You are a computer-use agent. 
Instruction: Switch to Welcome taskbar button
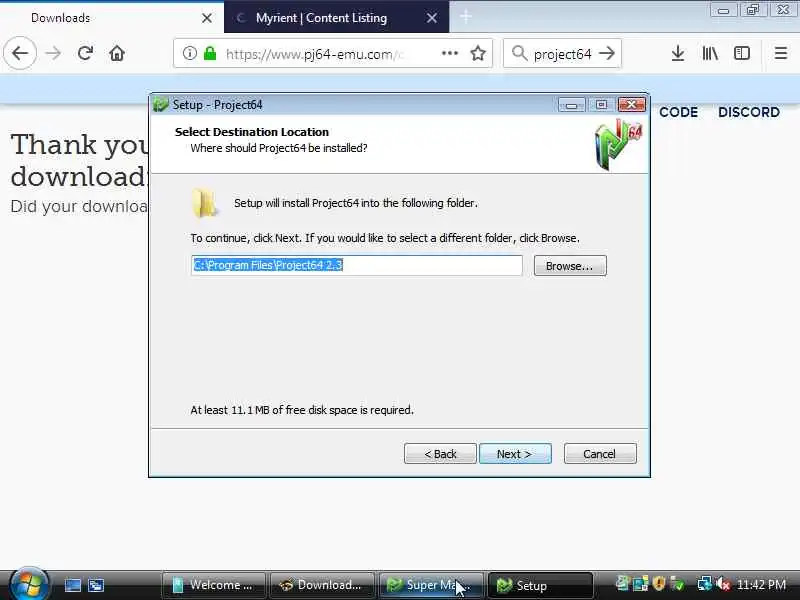tap(214, 585)
